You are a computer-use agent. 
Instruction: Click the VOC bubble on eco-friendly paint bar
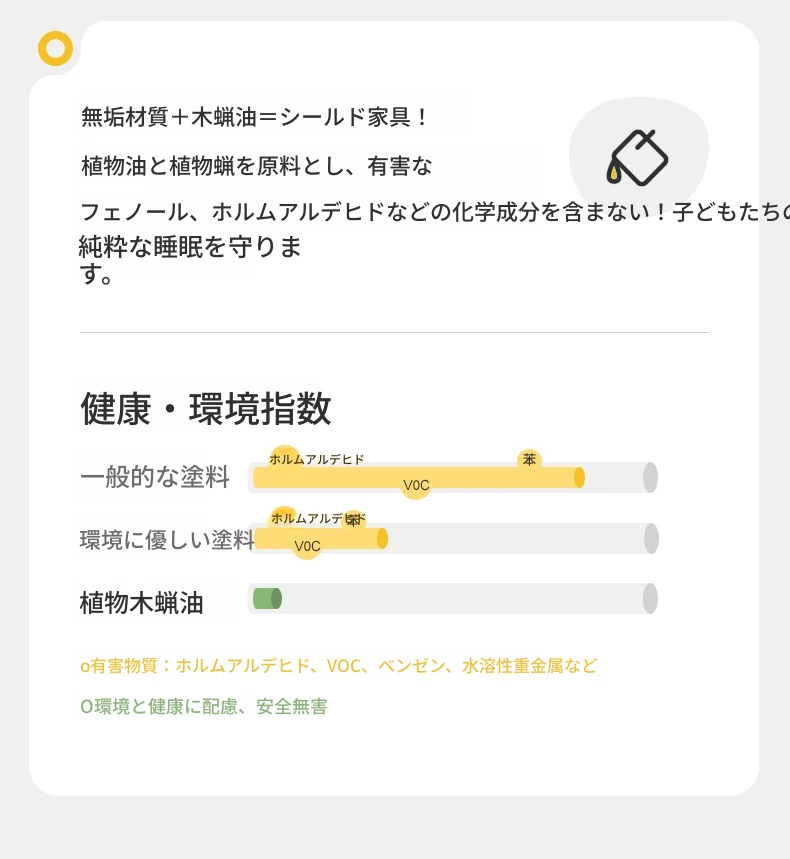click(x=307, y=546)
